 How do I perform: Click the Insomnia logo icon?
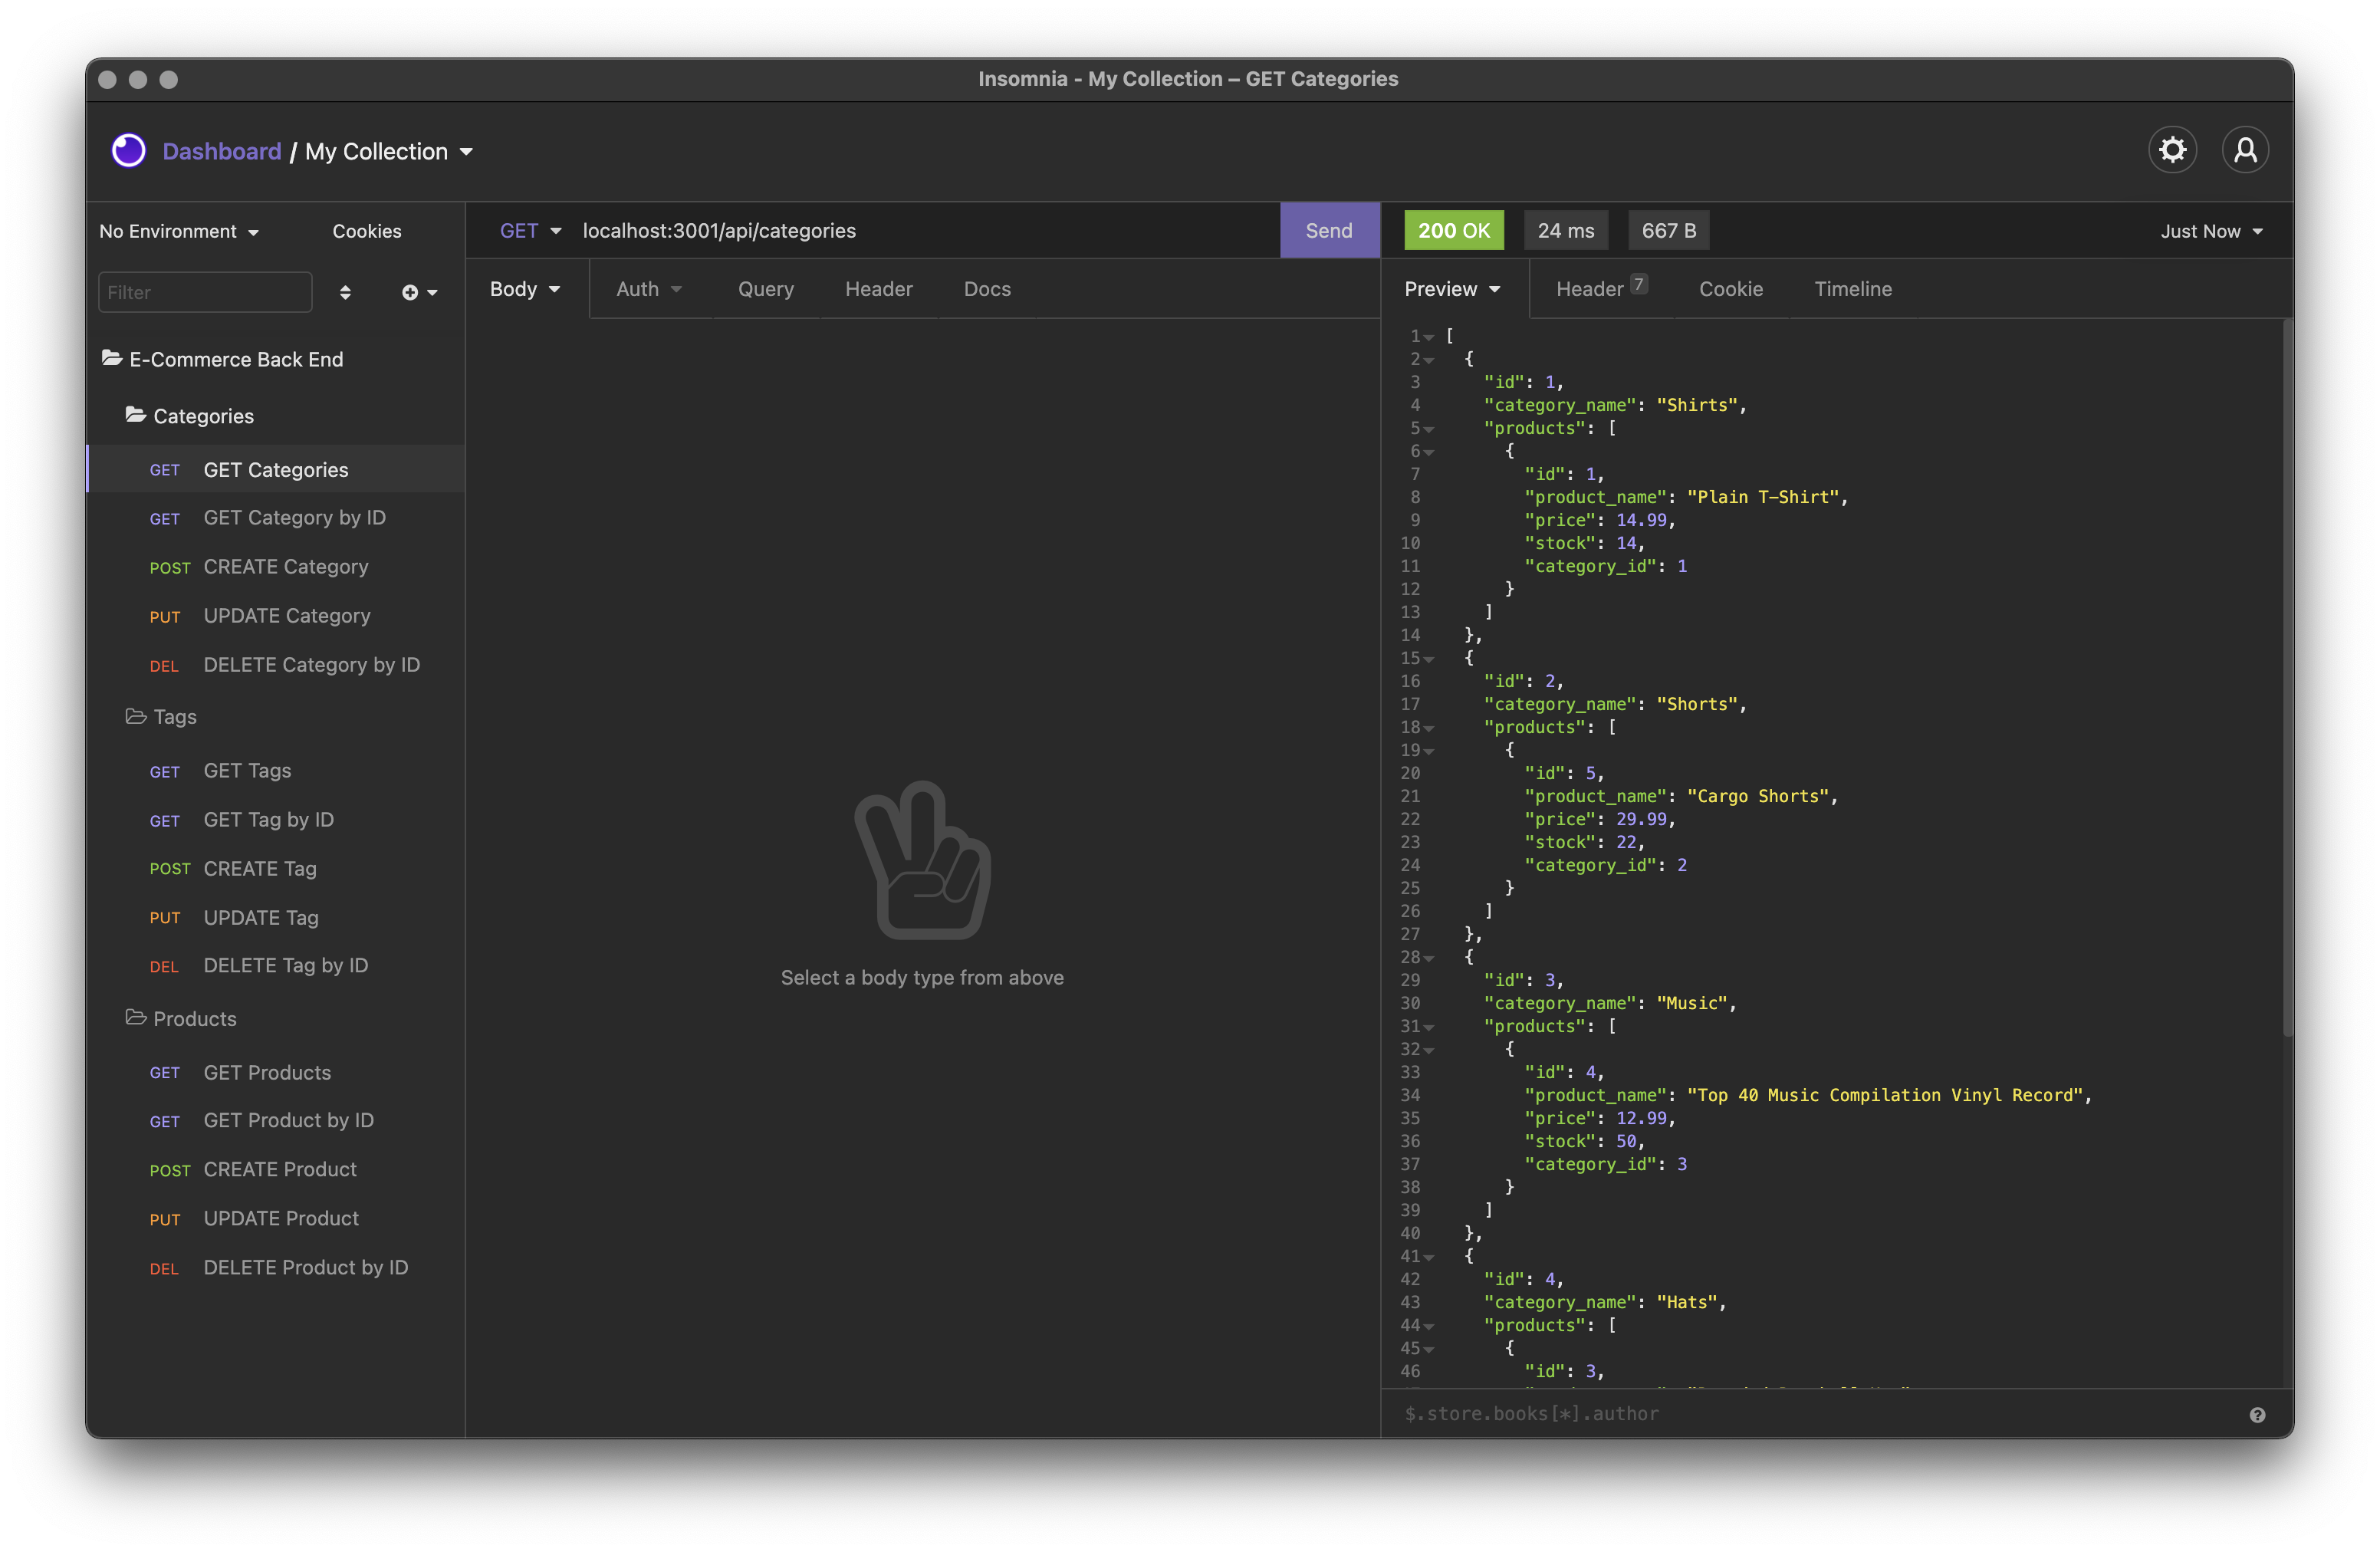coord(129,151)
